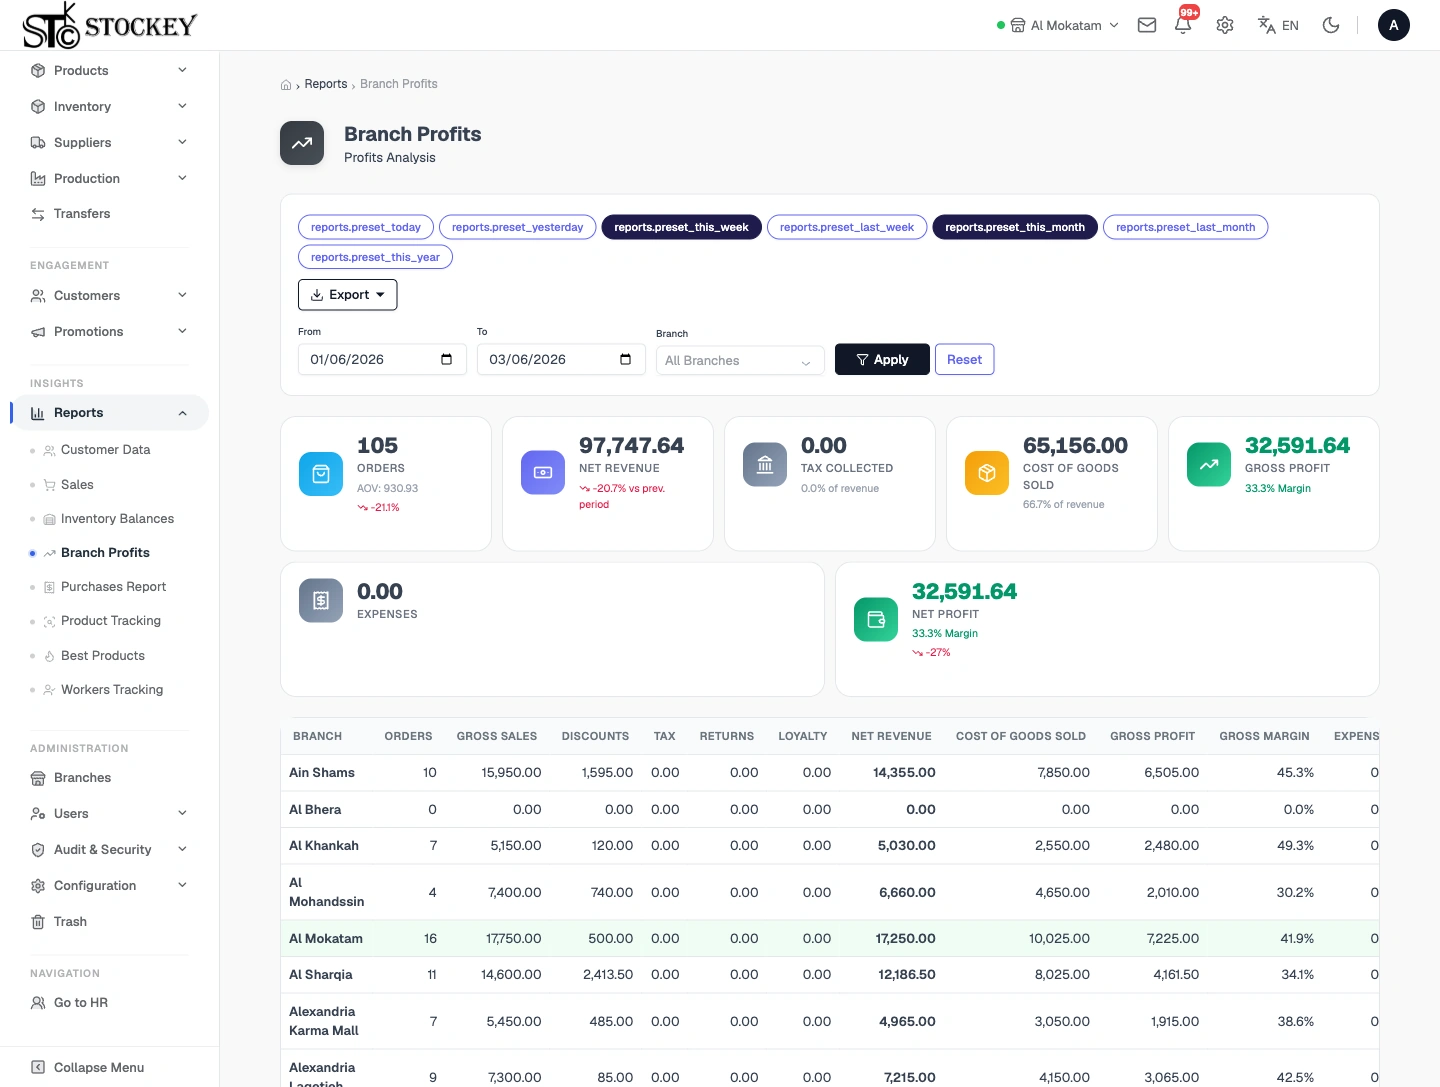Open Workers Tracking report
This screenshot has width=1440, height=1087.
click(x=111, y=690)
